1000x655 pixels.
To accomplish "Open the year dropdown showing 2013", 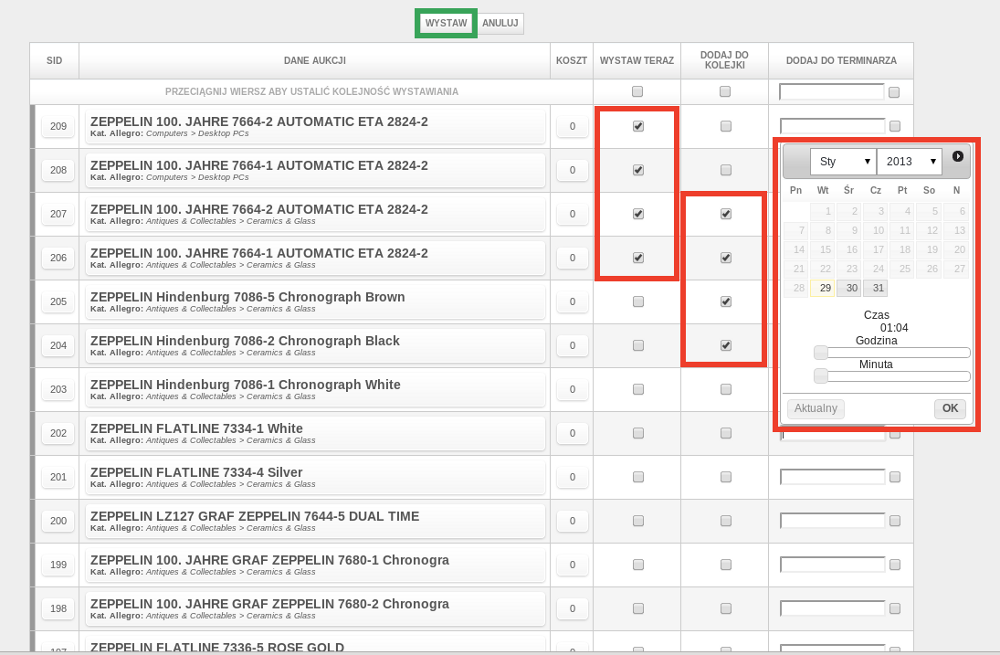I will 909,161.
